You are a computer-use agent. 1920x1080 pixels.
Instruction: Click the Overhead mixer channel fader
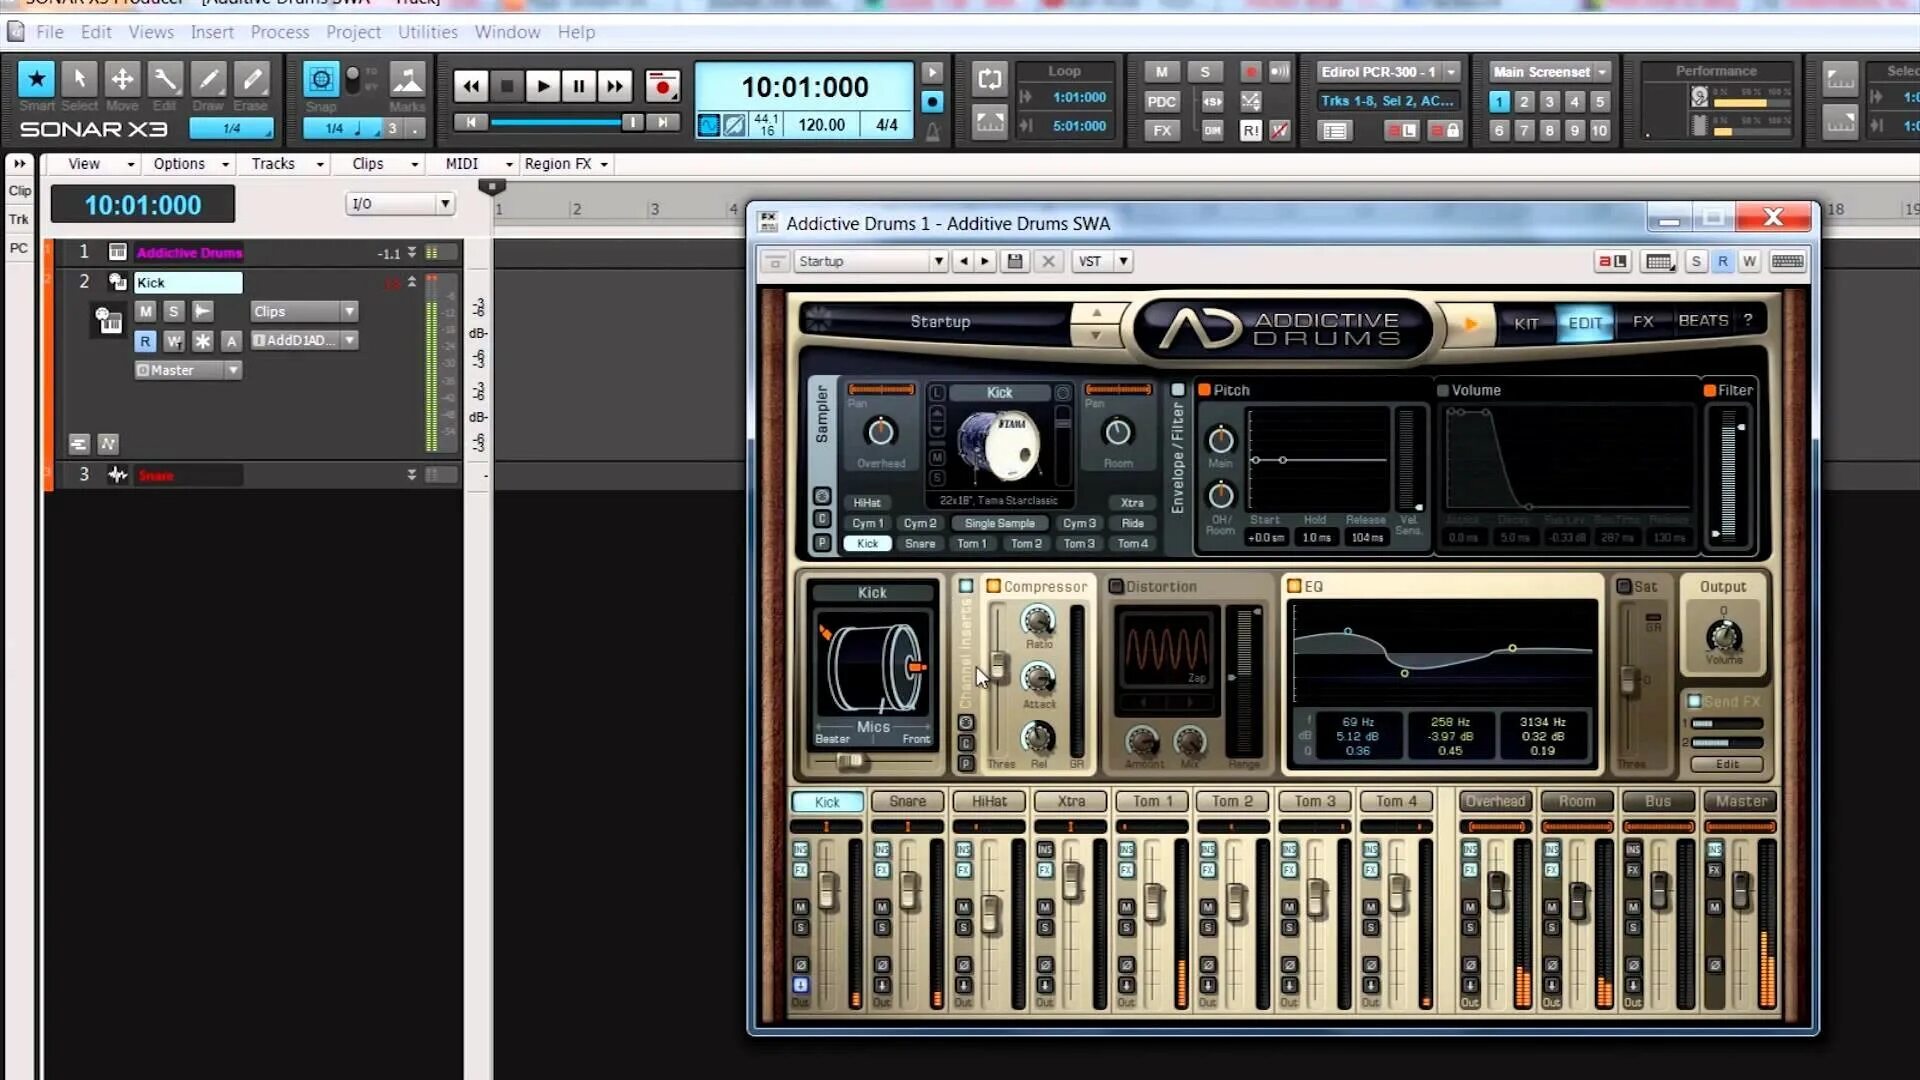1496,889
